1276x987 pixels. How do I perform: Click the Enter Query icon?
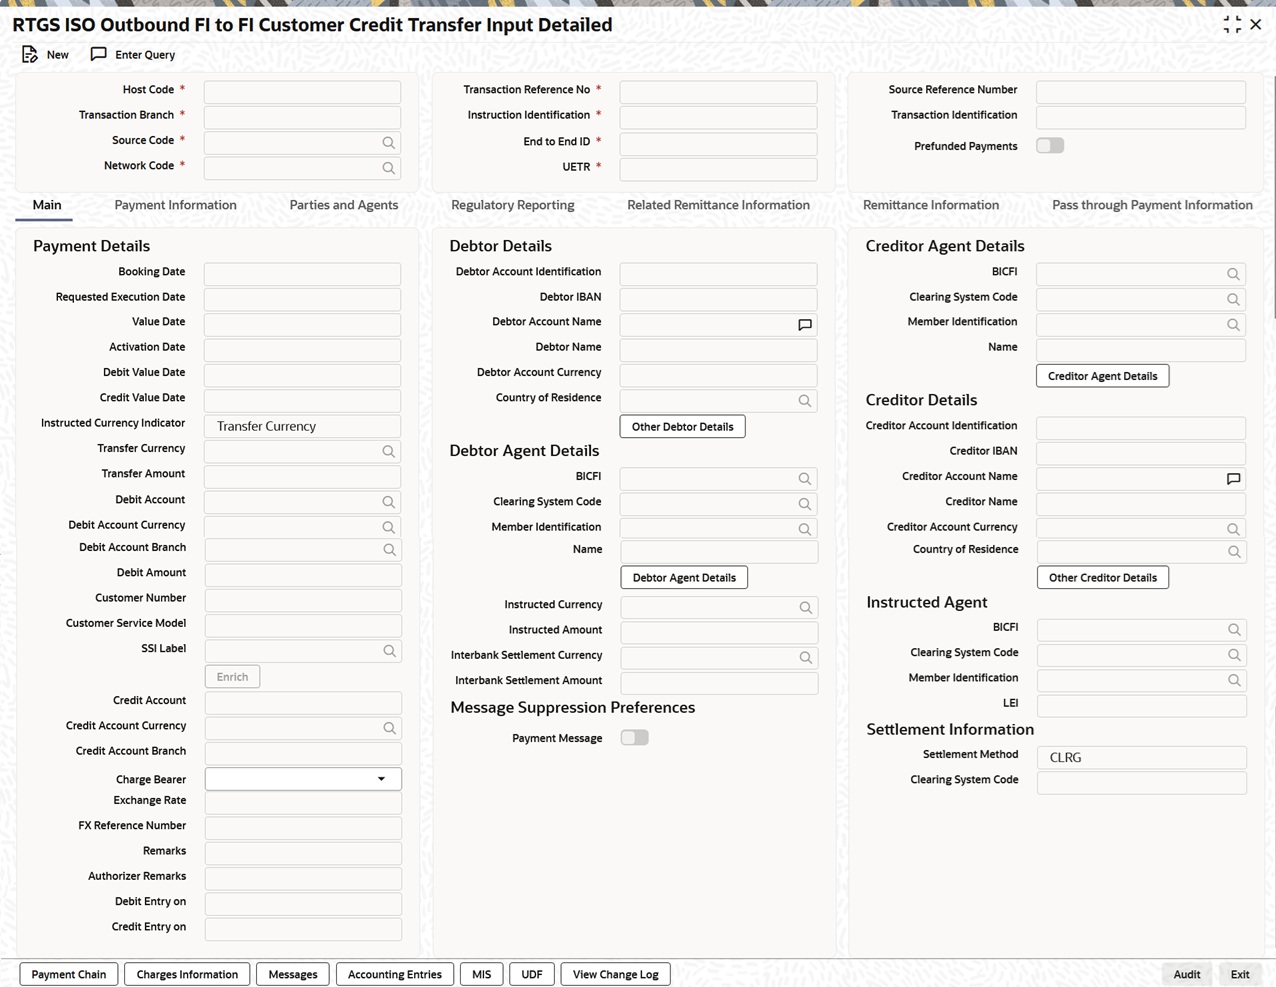click(x=98, y=55)
